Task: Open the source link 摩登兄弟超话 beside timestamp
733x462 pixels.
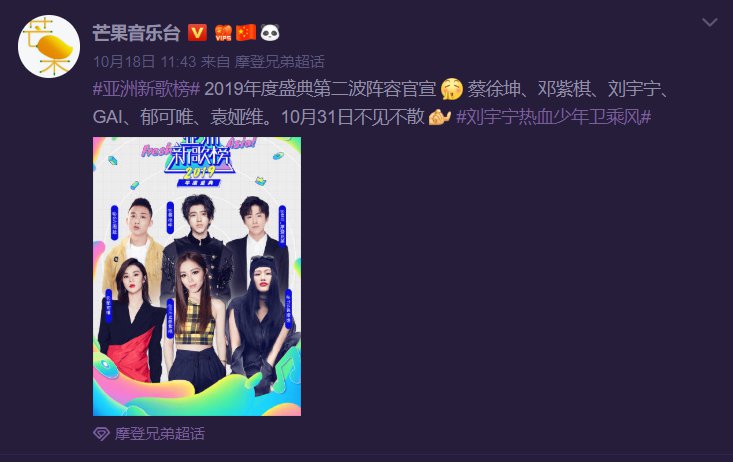Action: coord(280,62)
